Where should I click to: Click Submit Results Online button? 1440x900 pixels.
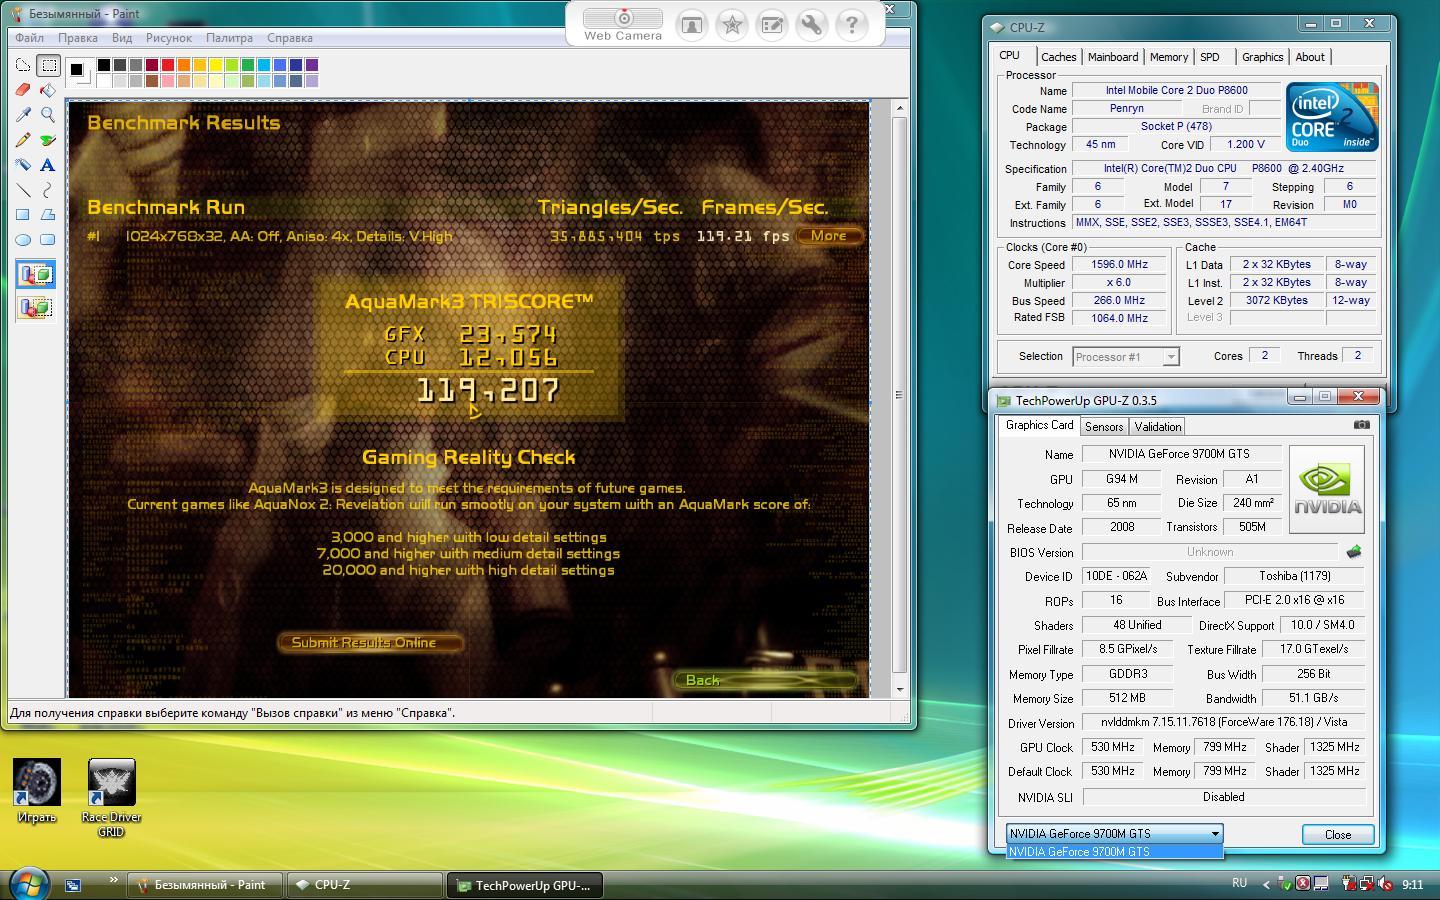click(369, 643)
